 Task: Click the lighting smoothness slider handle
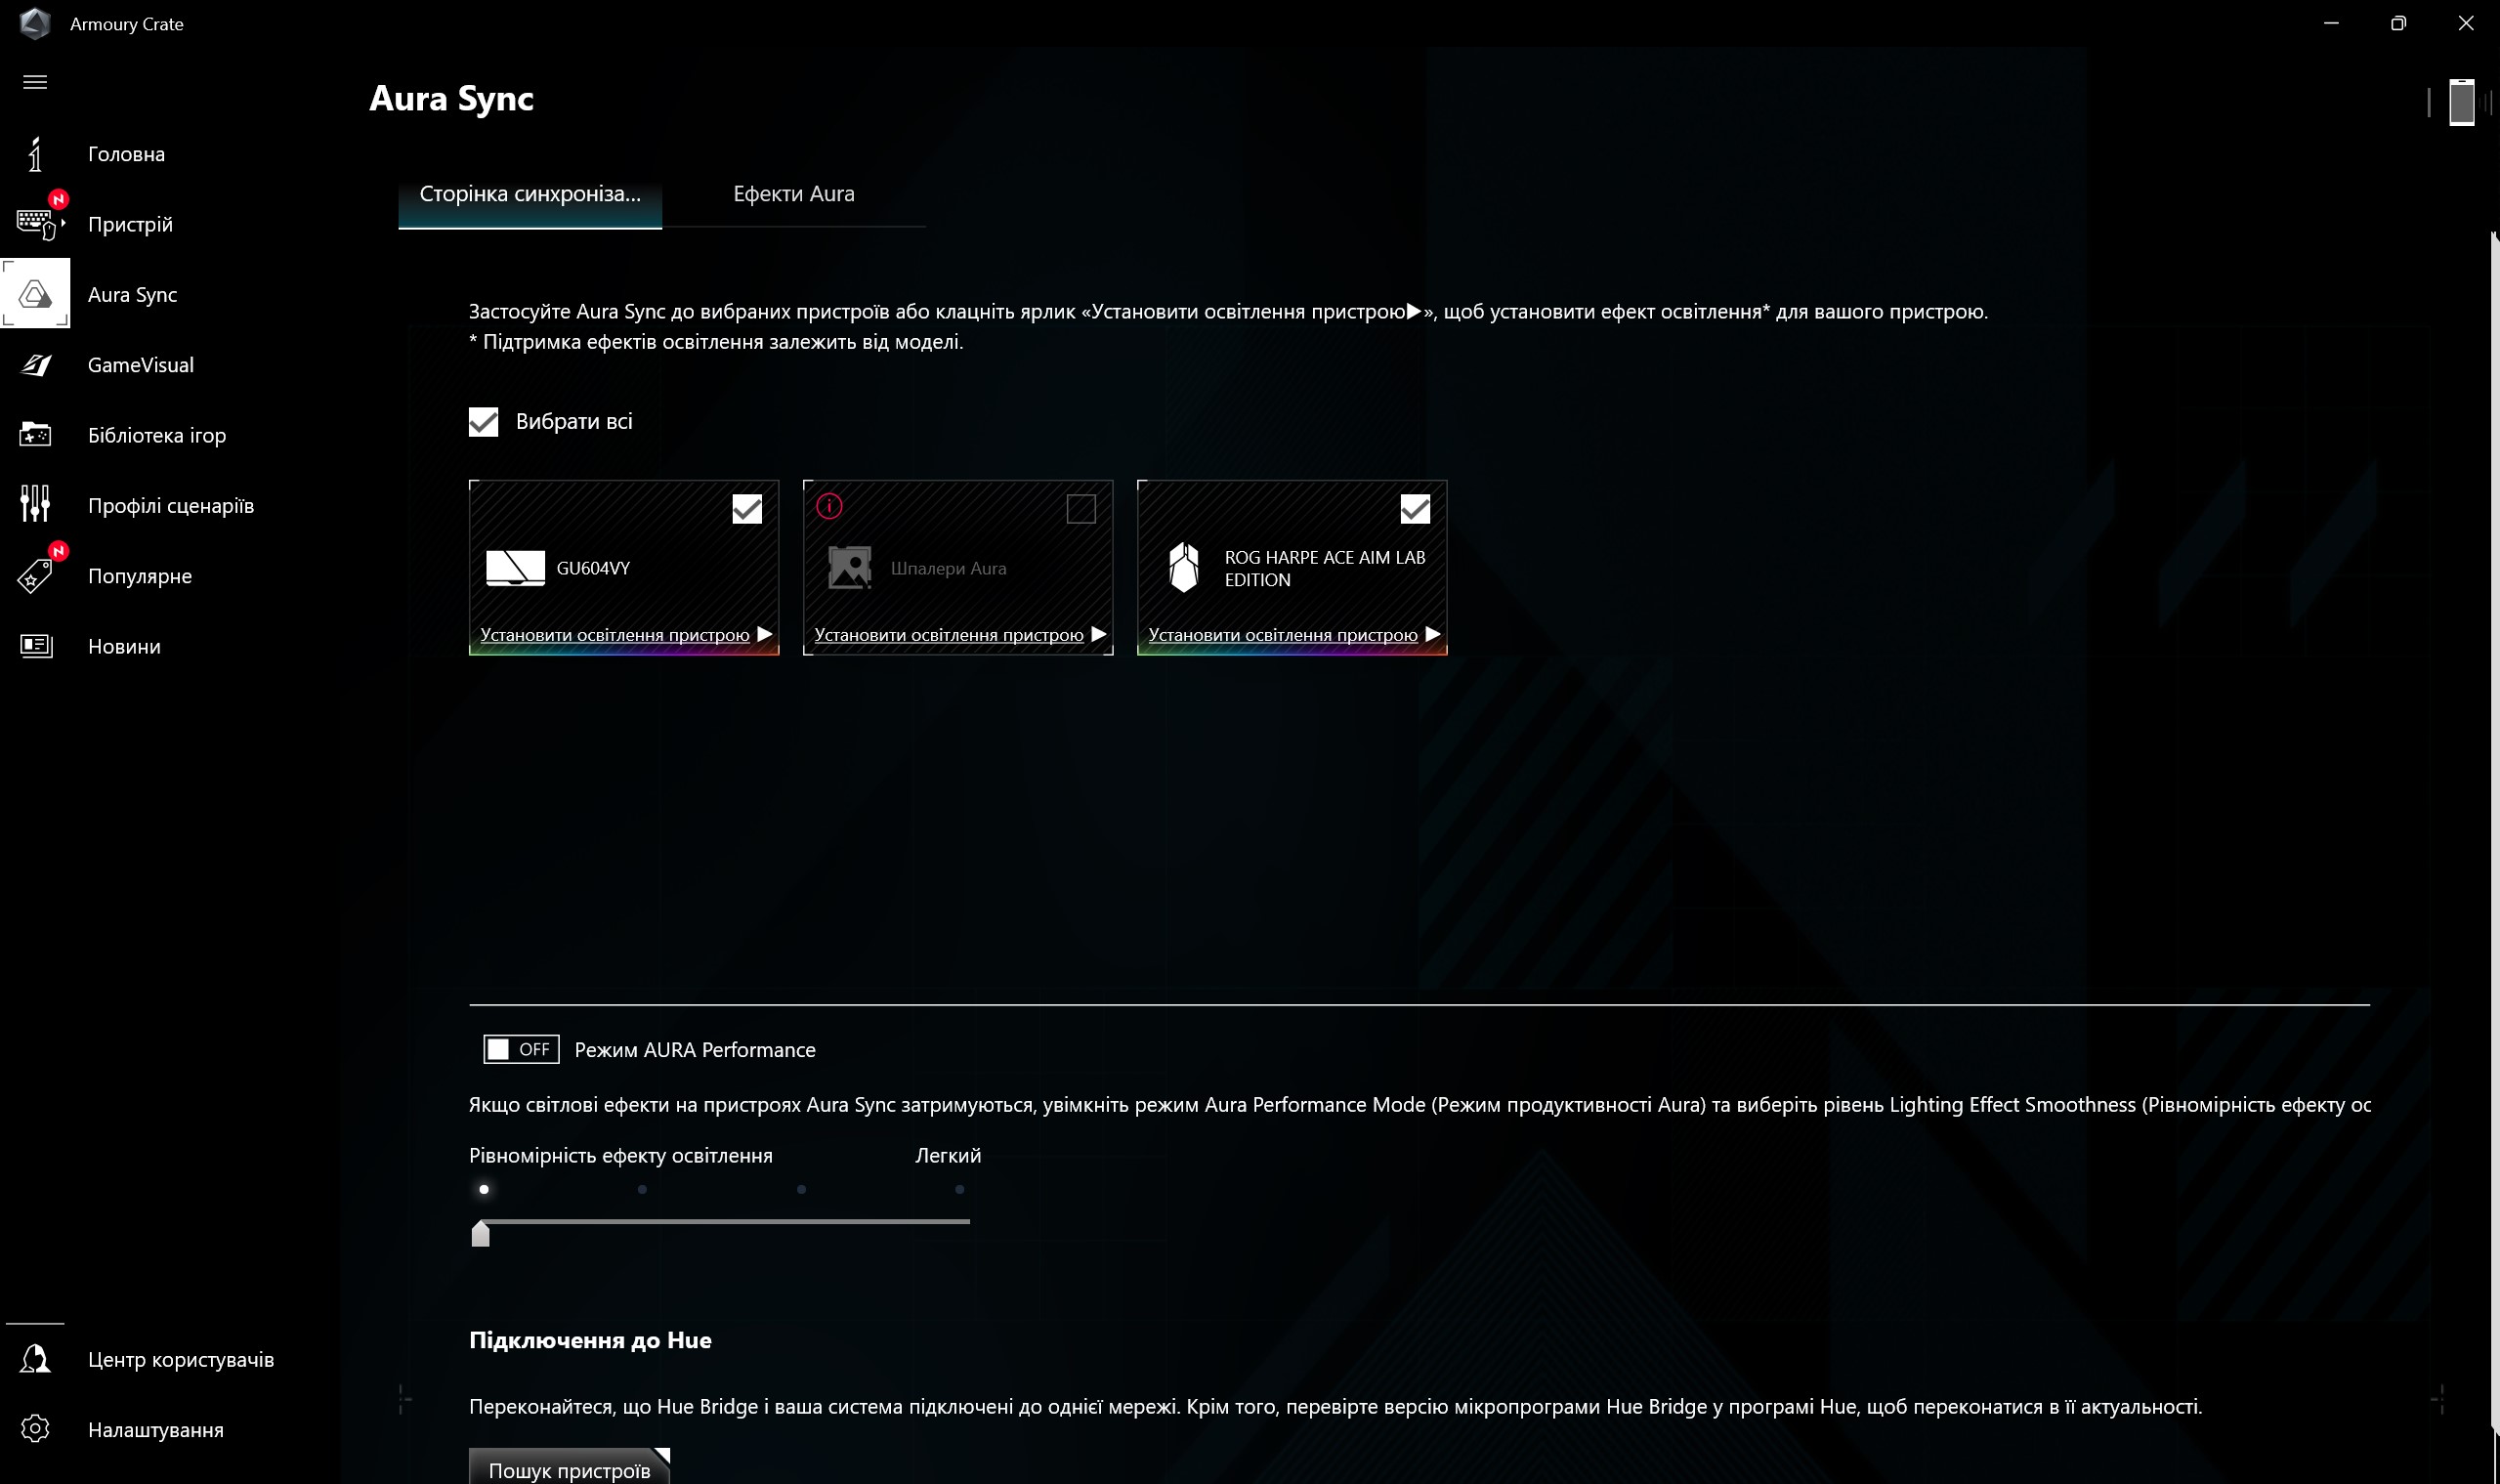[x=481, y=1233]
